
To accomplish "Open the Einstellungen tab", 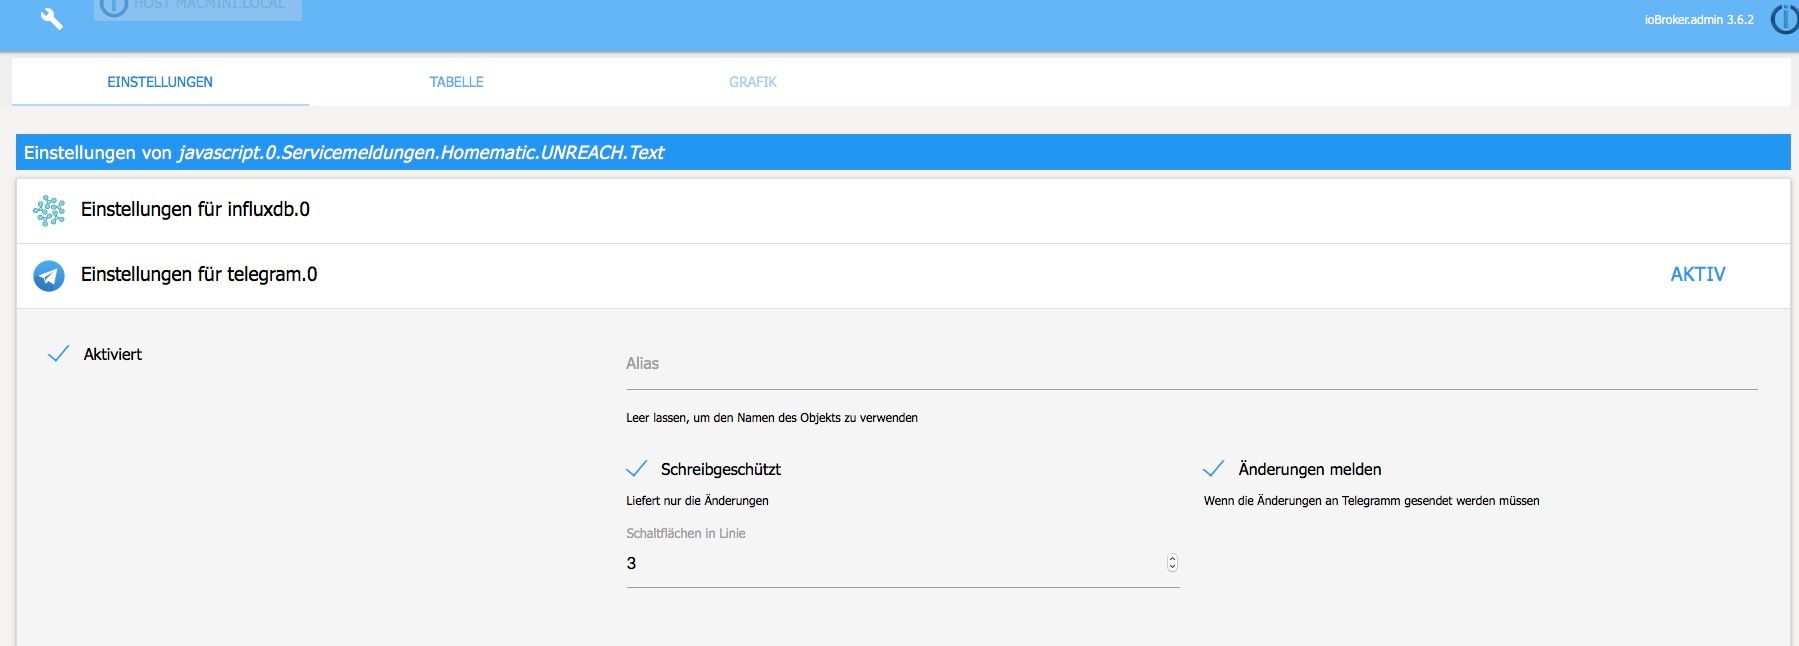I will coord(160,82).
